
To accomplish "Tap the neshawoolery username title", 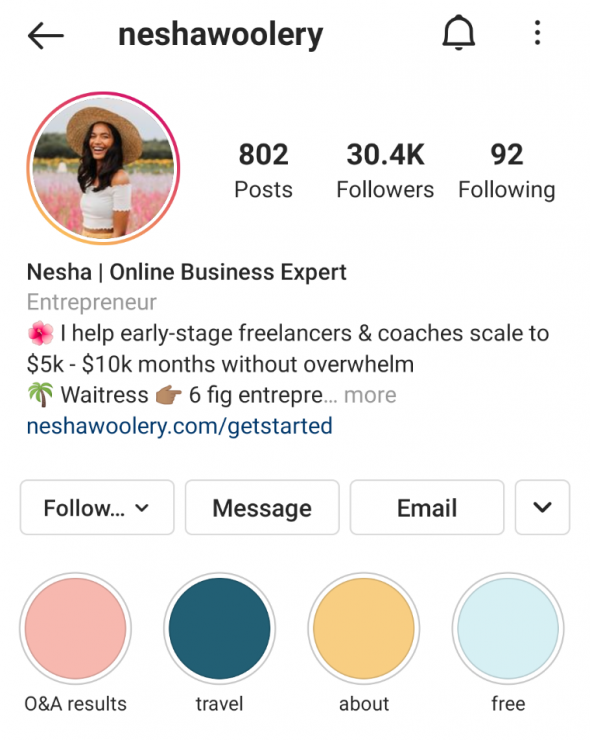I will (x=220, y=35).
